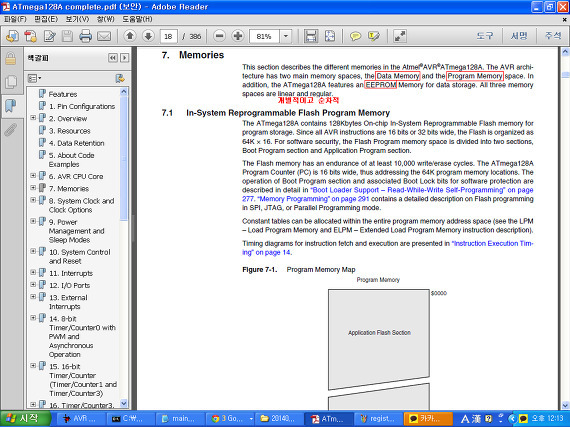The width and height of the screenshot is (570, 427).
Task: Open the page thumbnails panel icon
Action: 11,82
